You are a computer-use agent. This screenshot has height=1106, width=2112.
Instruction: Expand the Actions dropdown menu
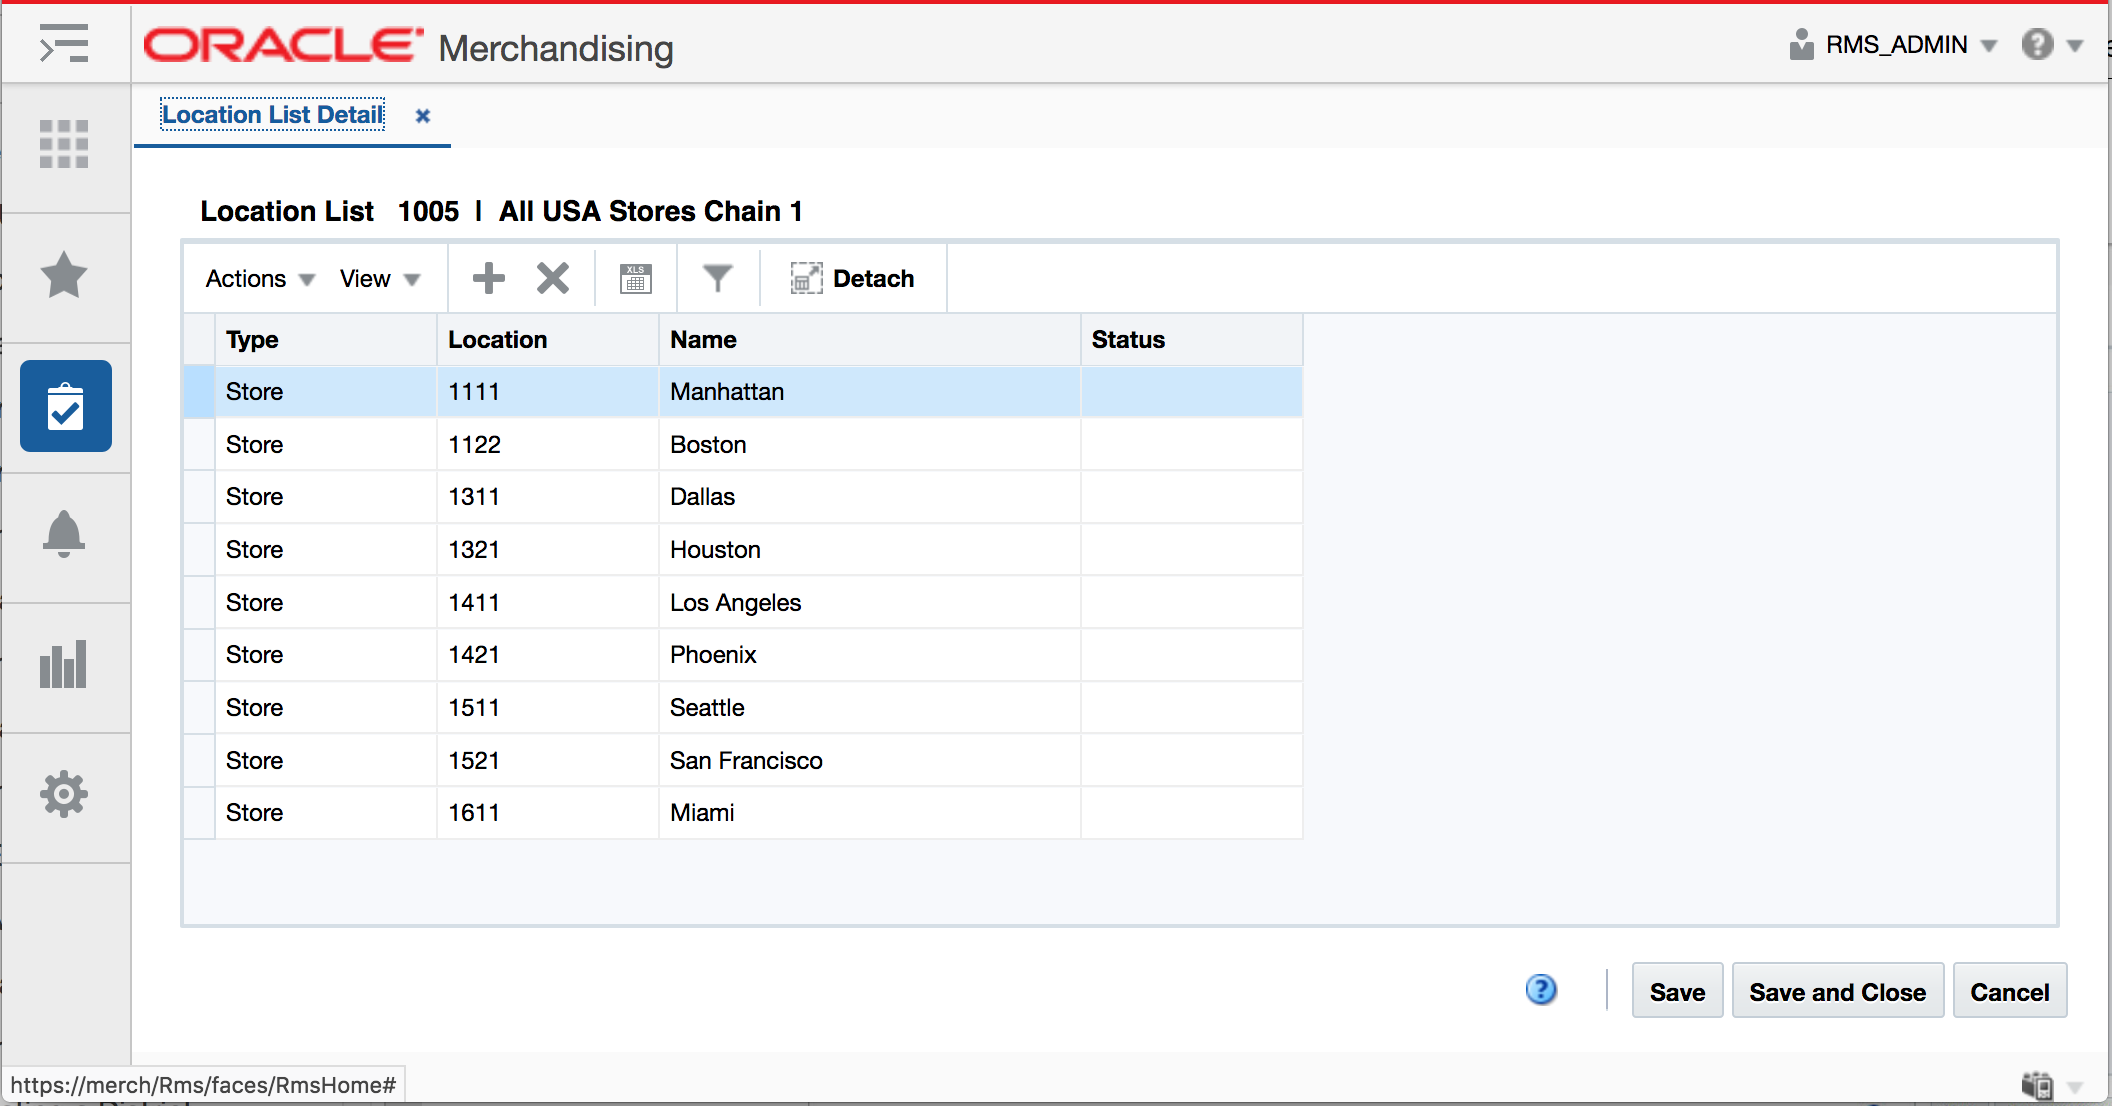point(258,278)
